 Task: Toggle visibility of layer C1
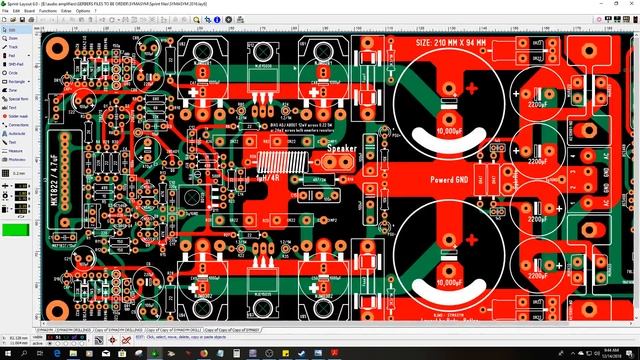pyautogui.click(x=51, y=338)
